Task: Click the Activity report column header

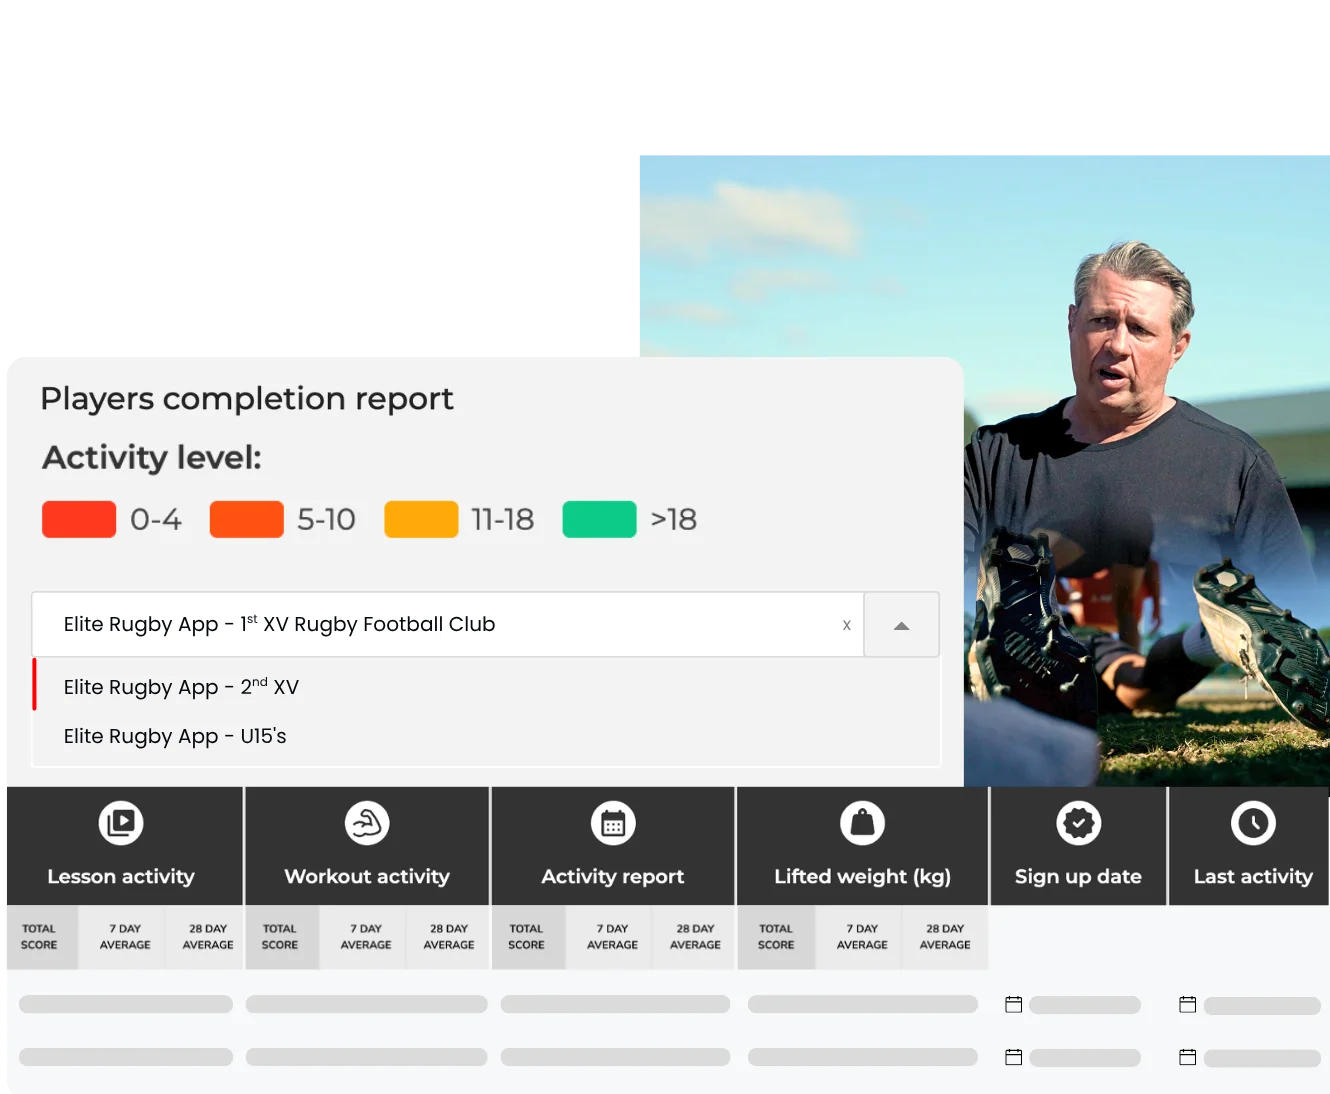Action: tap(613, 846)
